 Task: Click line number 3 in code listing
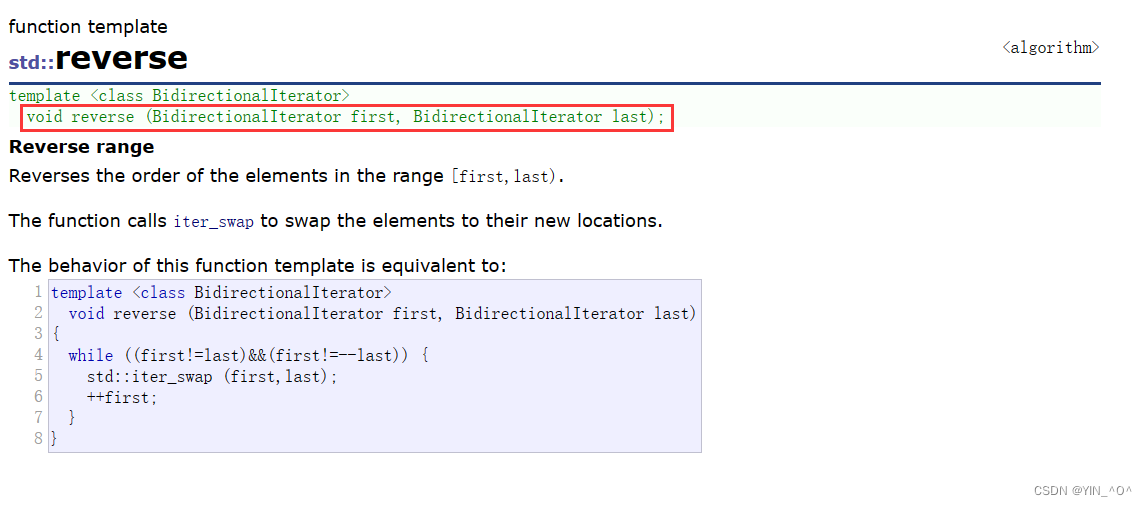(38, 334)
